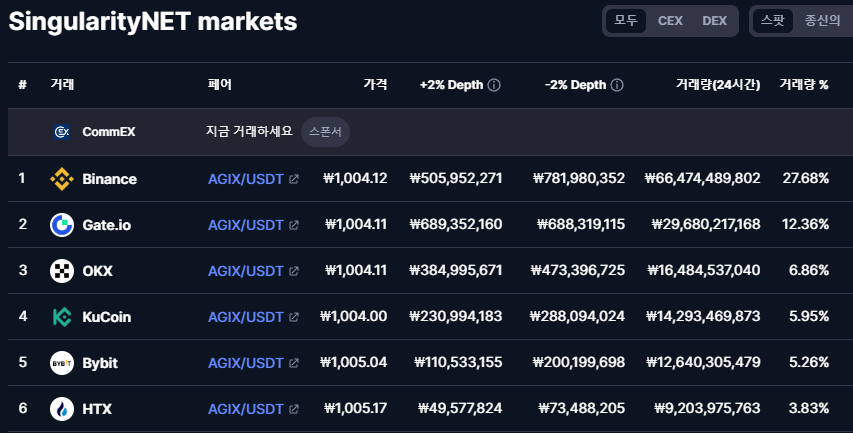
Task: Click the info icon beside +2% Depth
Action: (494, 86)
